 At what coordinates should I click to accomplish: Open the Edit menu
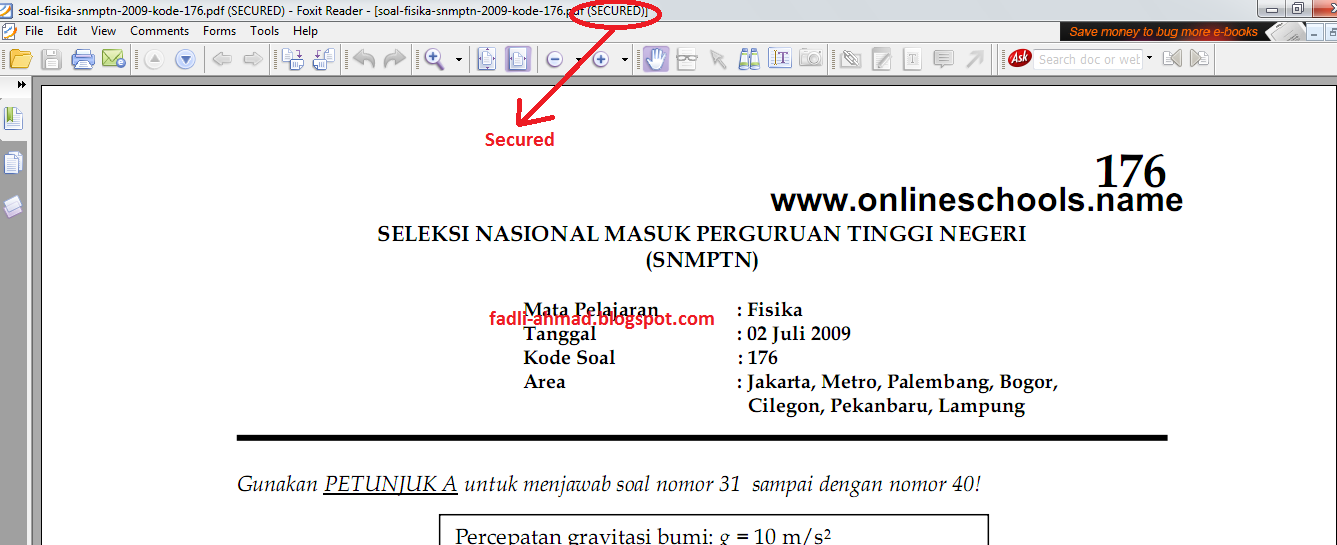(x=67, y=31)
